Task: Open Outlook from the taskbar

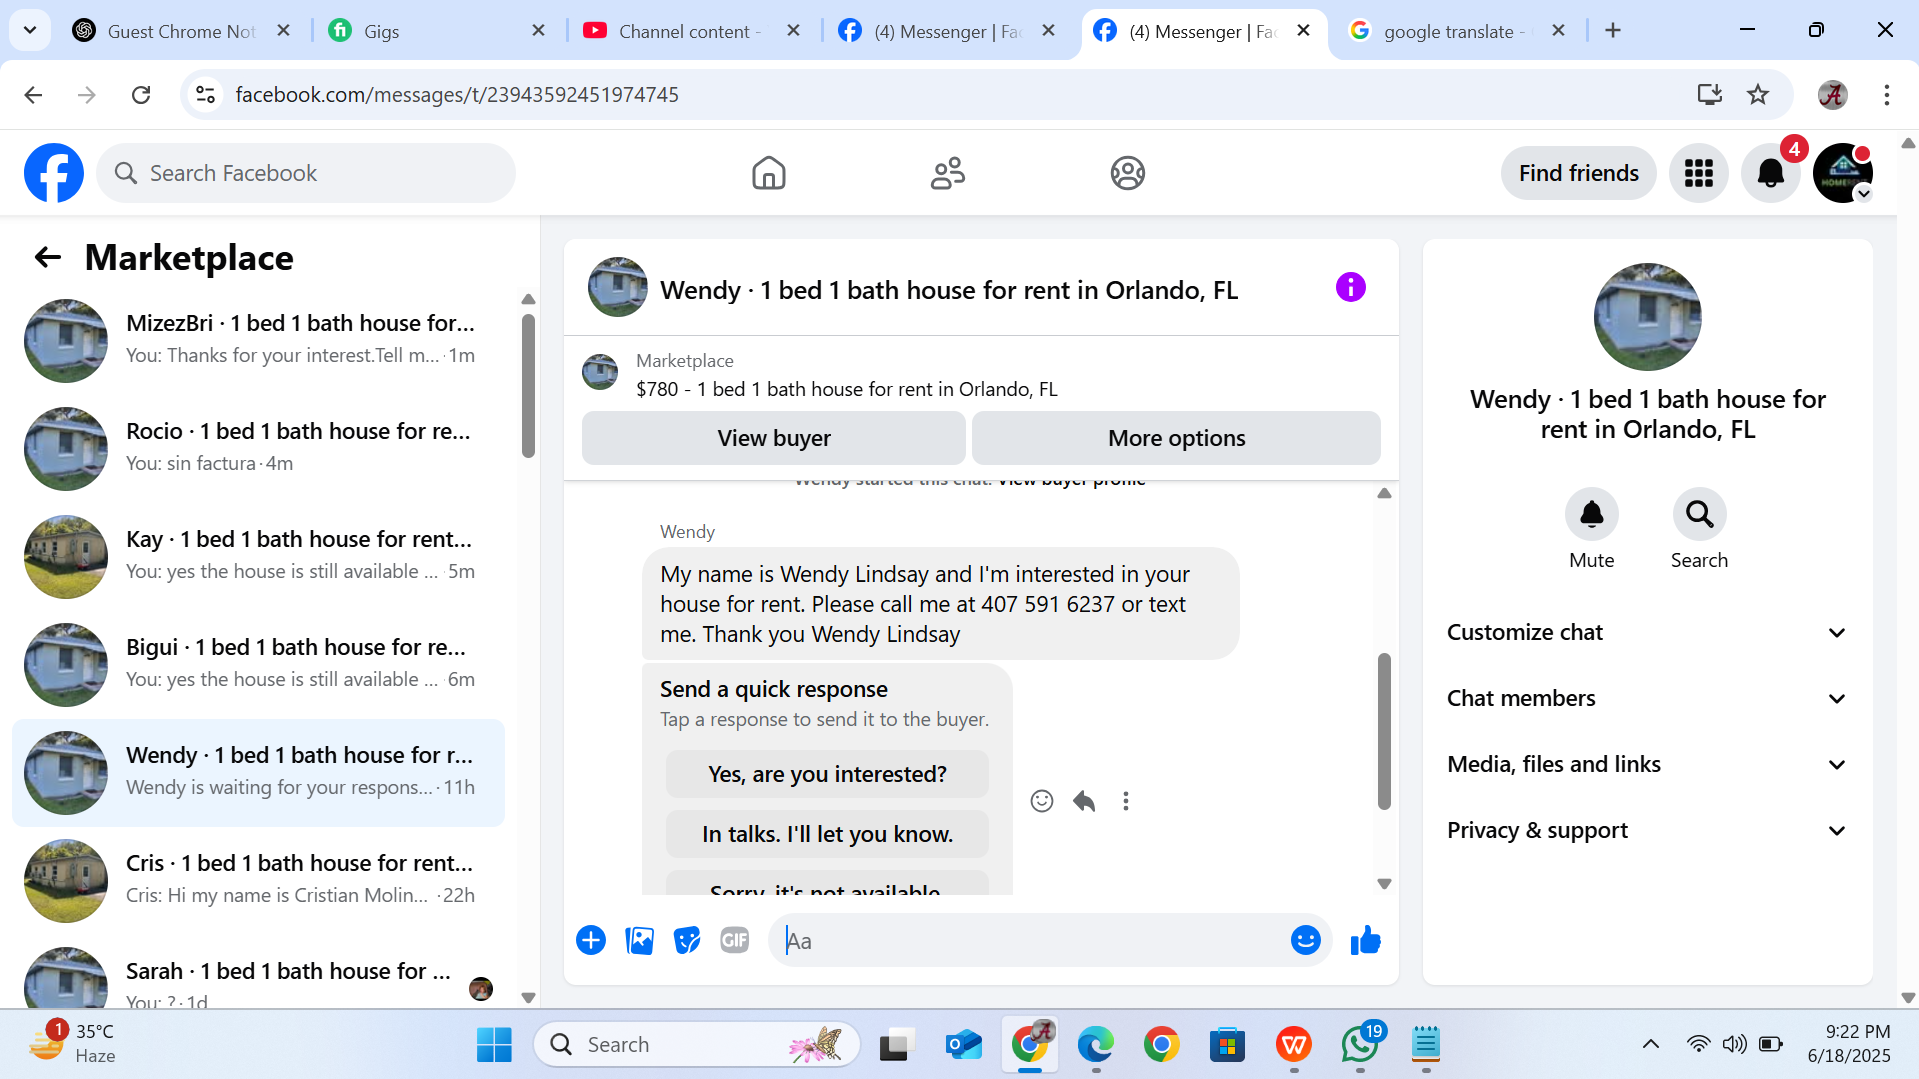Action: point(963,1044)
